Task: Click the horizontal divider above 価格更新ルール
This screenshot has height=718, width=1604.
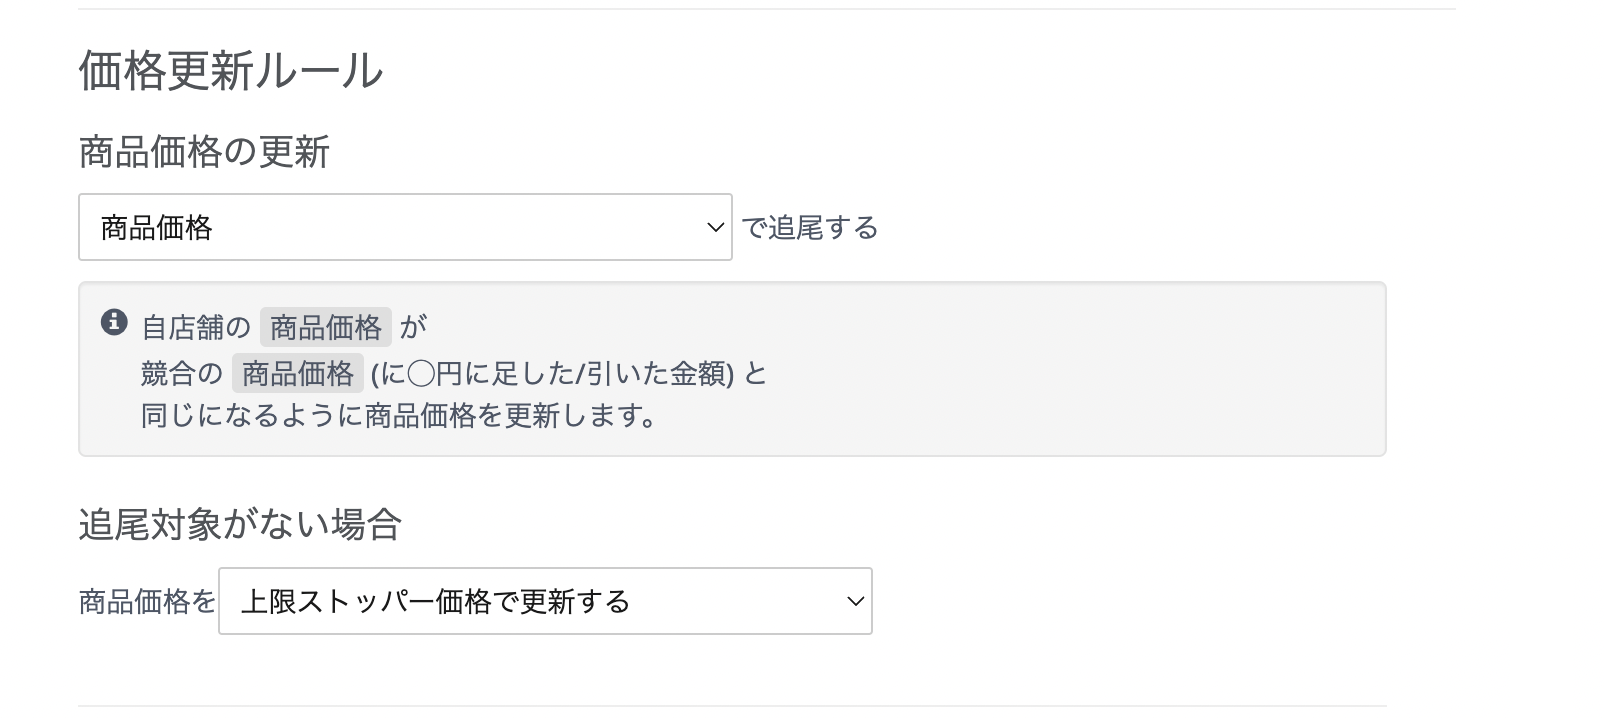Action: (766, 10)
